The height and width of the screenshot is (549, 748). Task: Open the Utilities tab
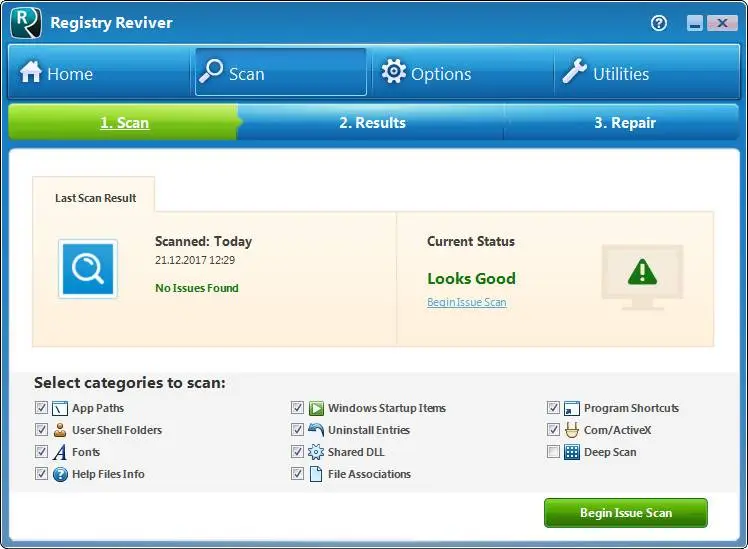click(647, 72)
